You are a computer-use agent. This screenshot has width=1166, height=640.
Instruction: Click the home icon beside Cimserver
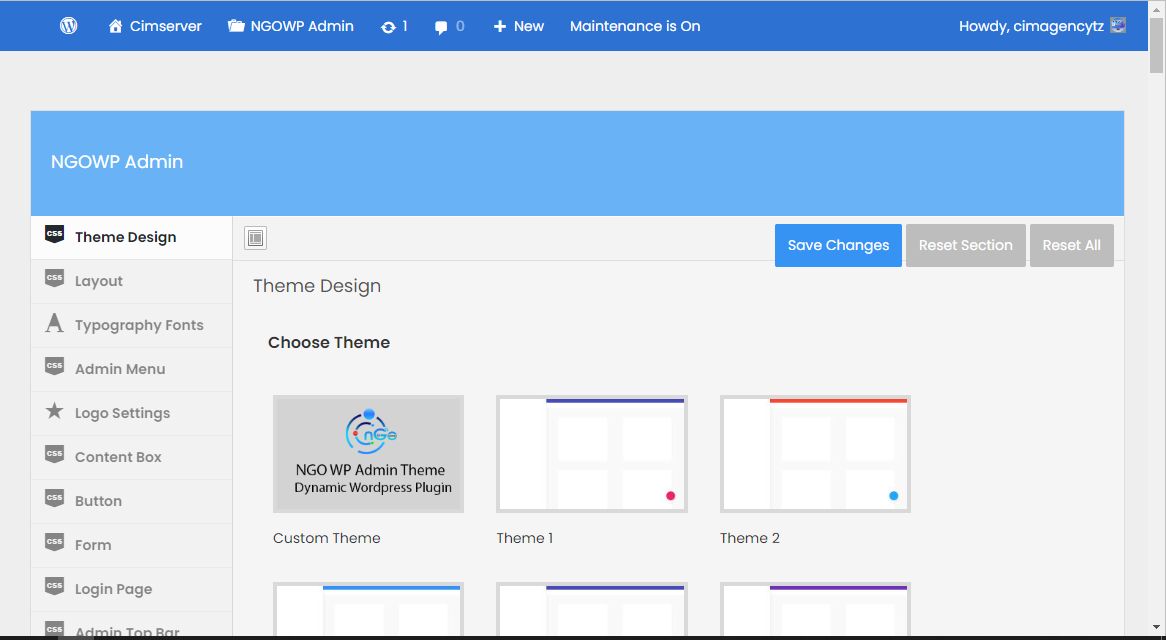click(115, 26)
